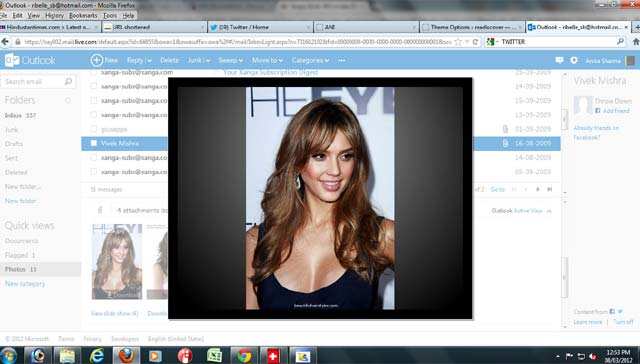640x364 pixels.
Task: Check the first sanga-subs message checkbox
Action: click(93, 72)
